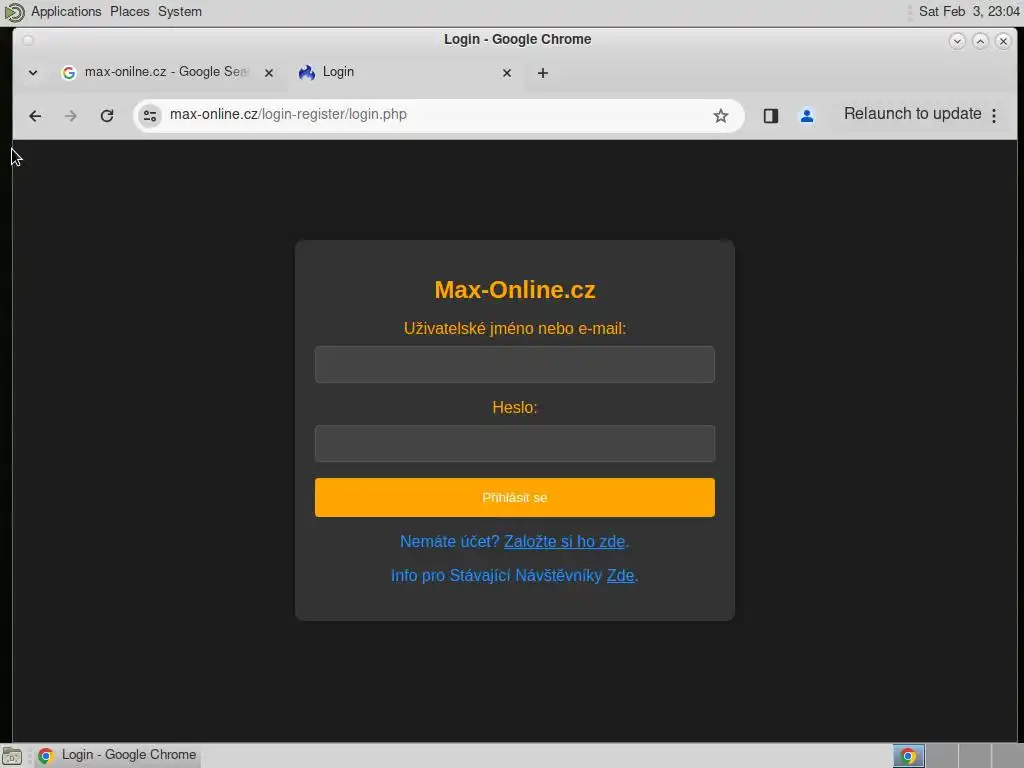Select the Login tab

[405, 72]
